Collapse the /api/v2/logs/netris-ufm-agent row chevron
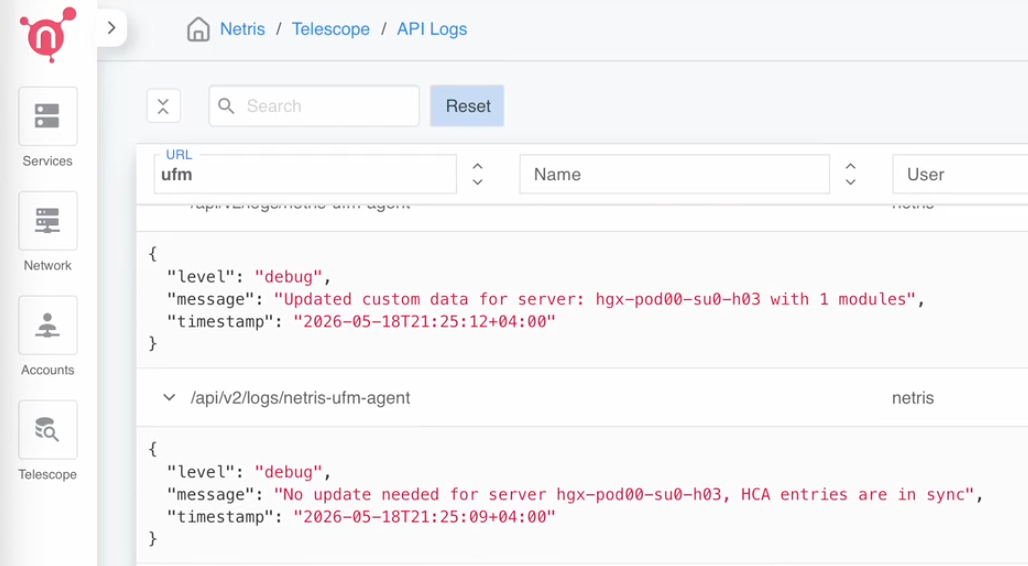Screen dimensions: 1028x566 [169, 397]
